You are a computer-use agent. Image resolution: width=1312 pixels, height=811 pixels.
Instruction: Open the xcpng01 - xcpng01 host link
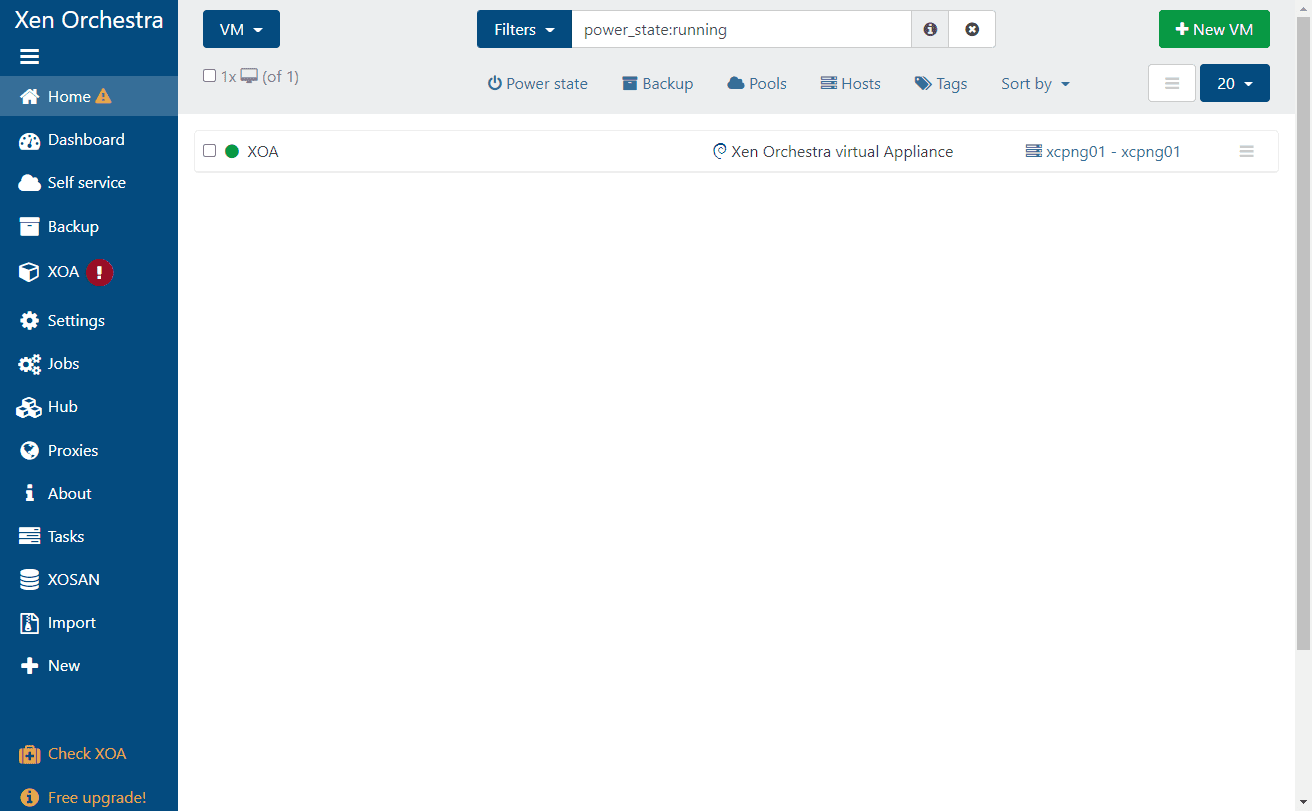pos(1113,152)
